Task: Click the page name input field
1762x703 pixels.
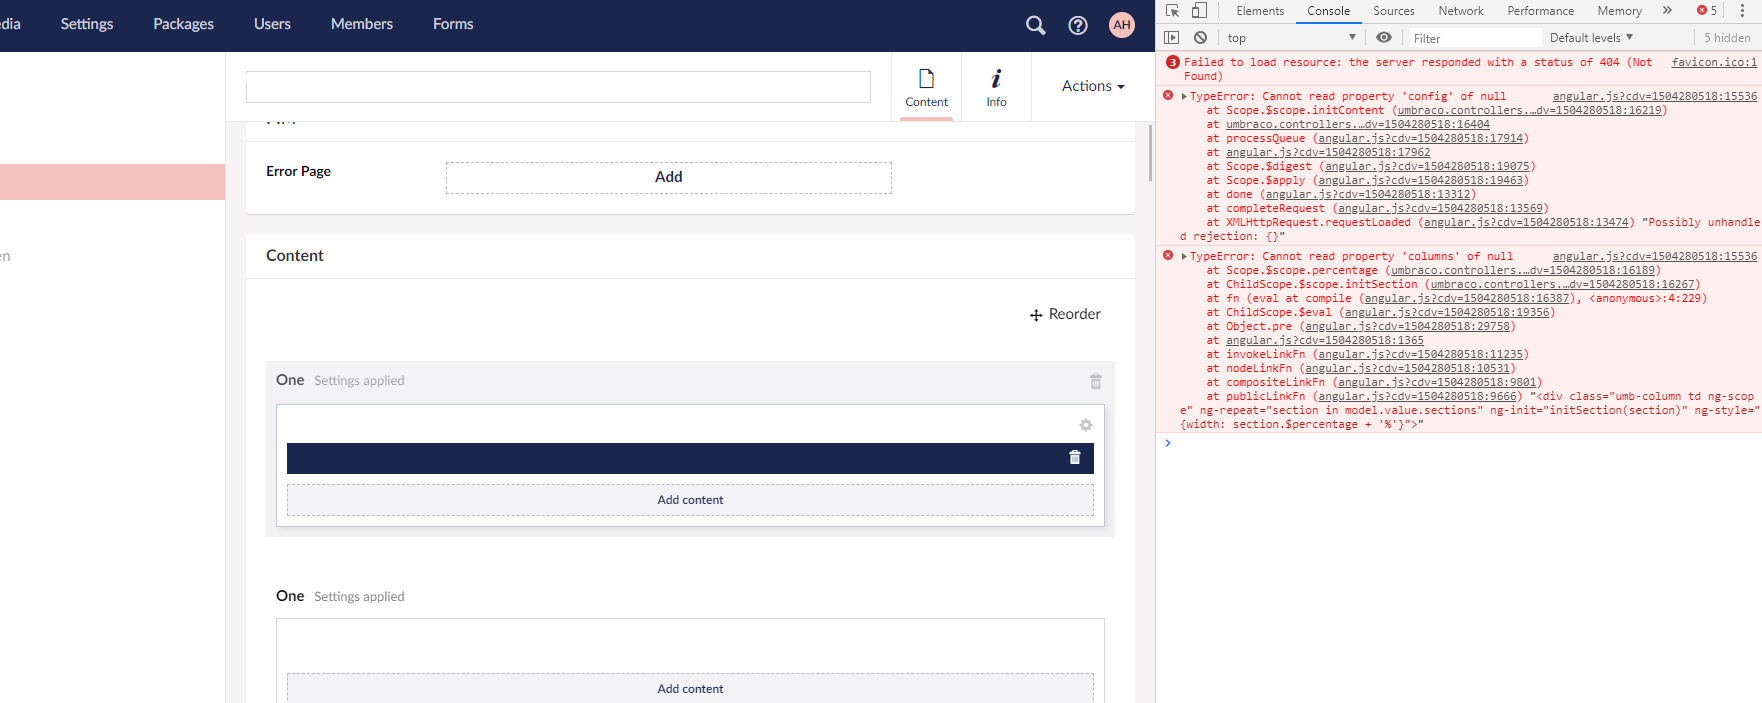Action: click(x=558, y=87)
